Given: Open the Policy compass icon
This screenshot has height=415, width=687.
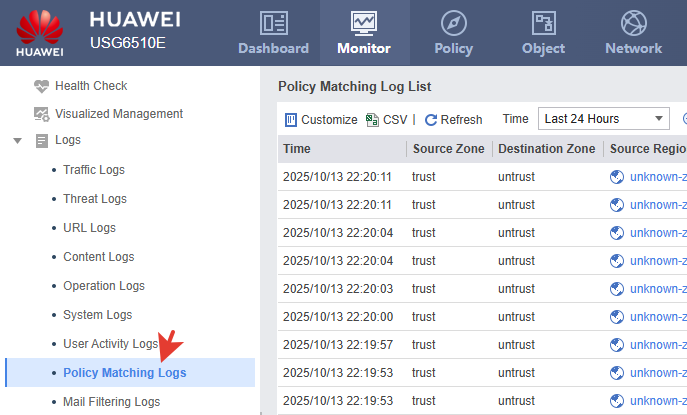Looking at the screenshot, I should pyautogui.click(x=454, y=23).
